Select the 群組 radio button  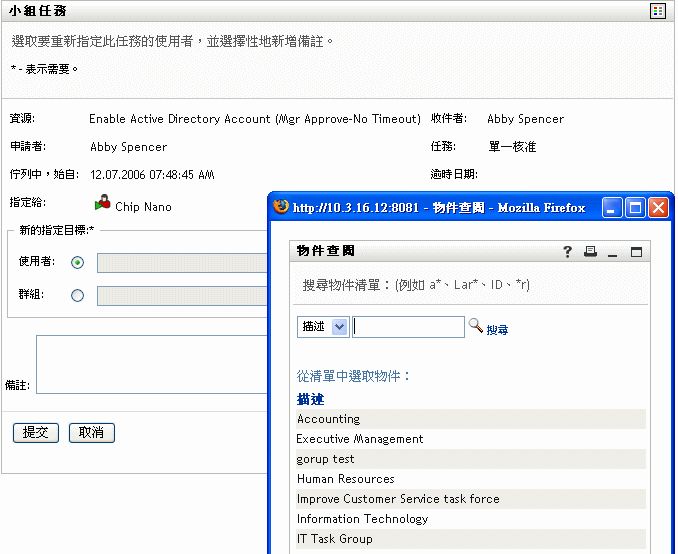[x=77, y=296]
